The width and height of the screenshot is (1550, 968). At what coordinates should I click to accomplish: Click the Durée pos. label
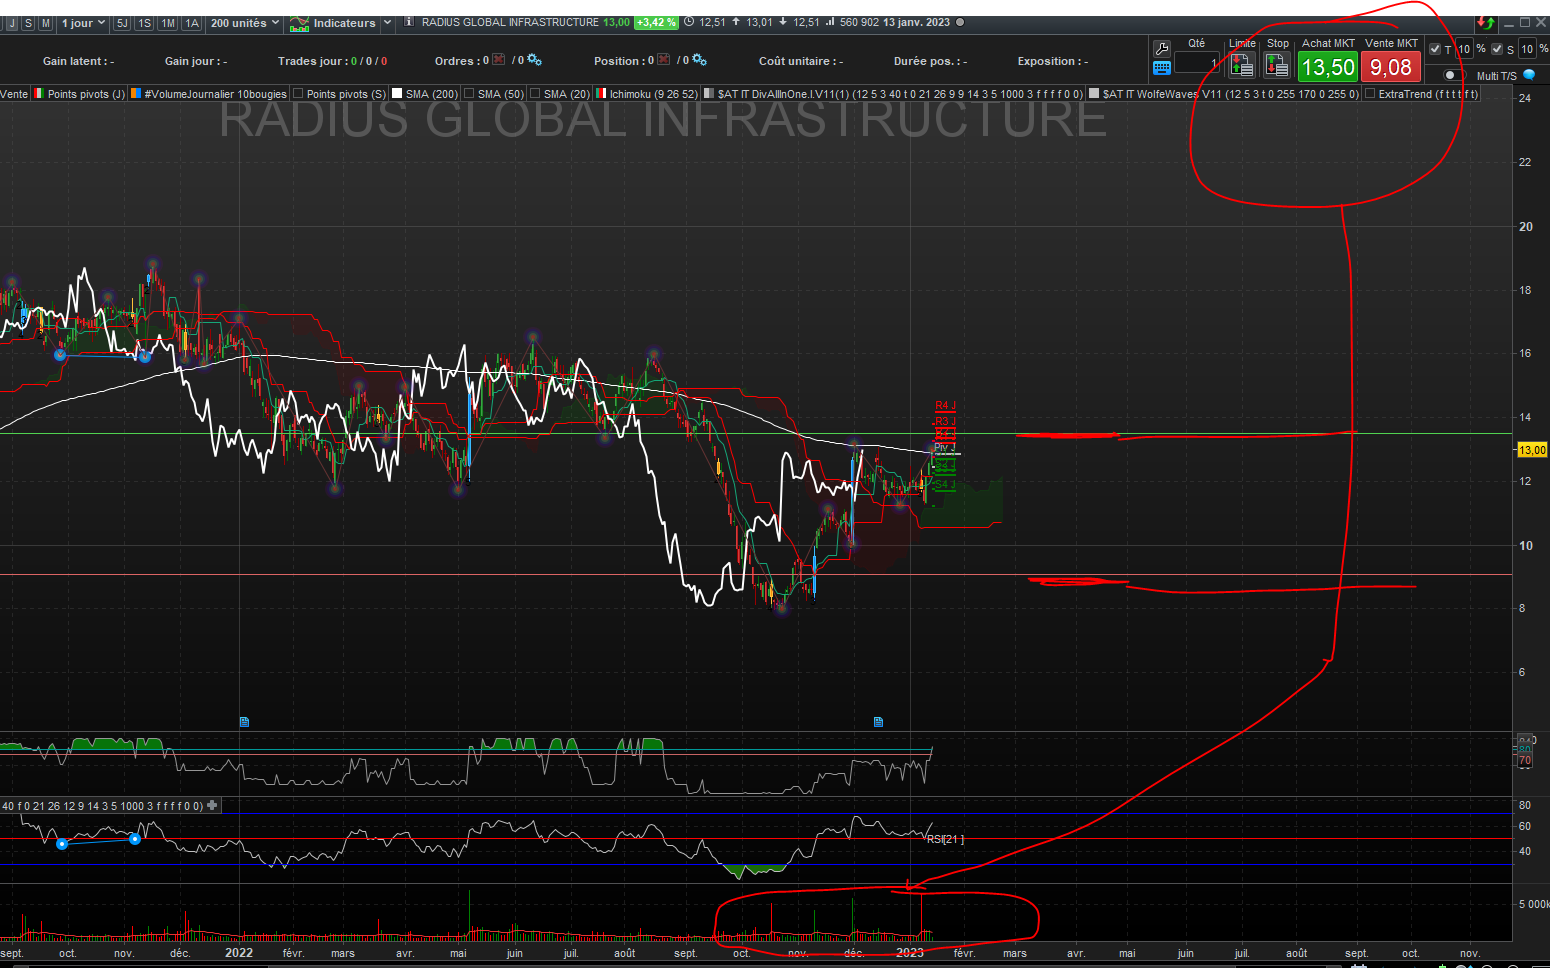point(930,61)
